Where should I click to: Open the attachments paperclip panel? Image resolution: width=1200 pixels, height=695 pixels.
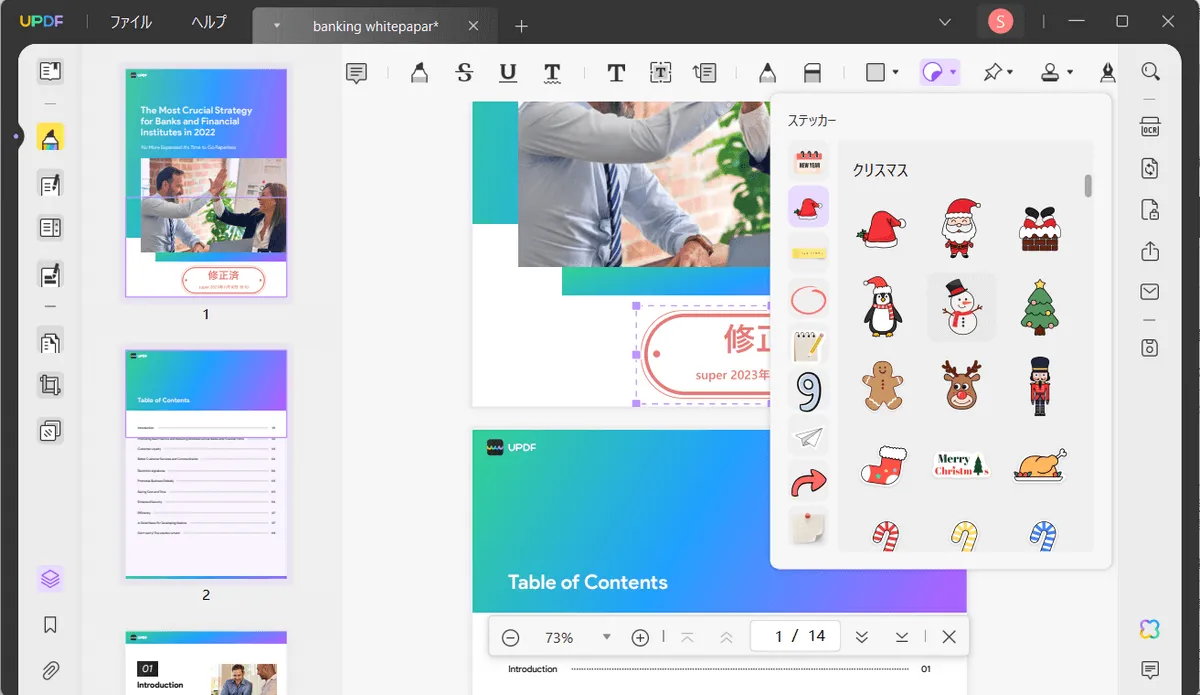tap(50, 670)
